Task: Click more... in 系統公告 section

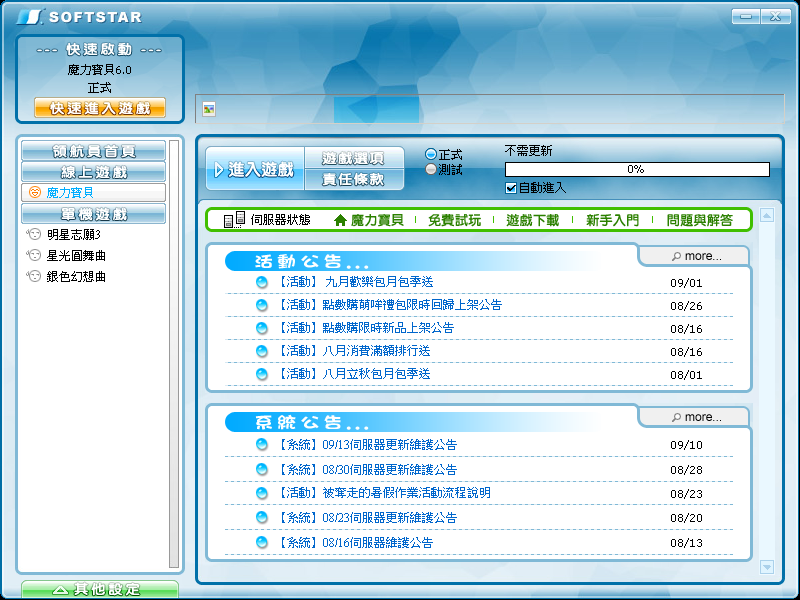Action: pyautogui.click(x=696, y=417)
